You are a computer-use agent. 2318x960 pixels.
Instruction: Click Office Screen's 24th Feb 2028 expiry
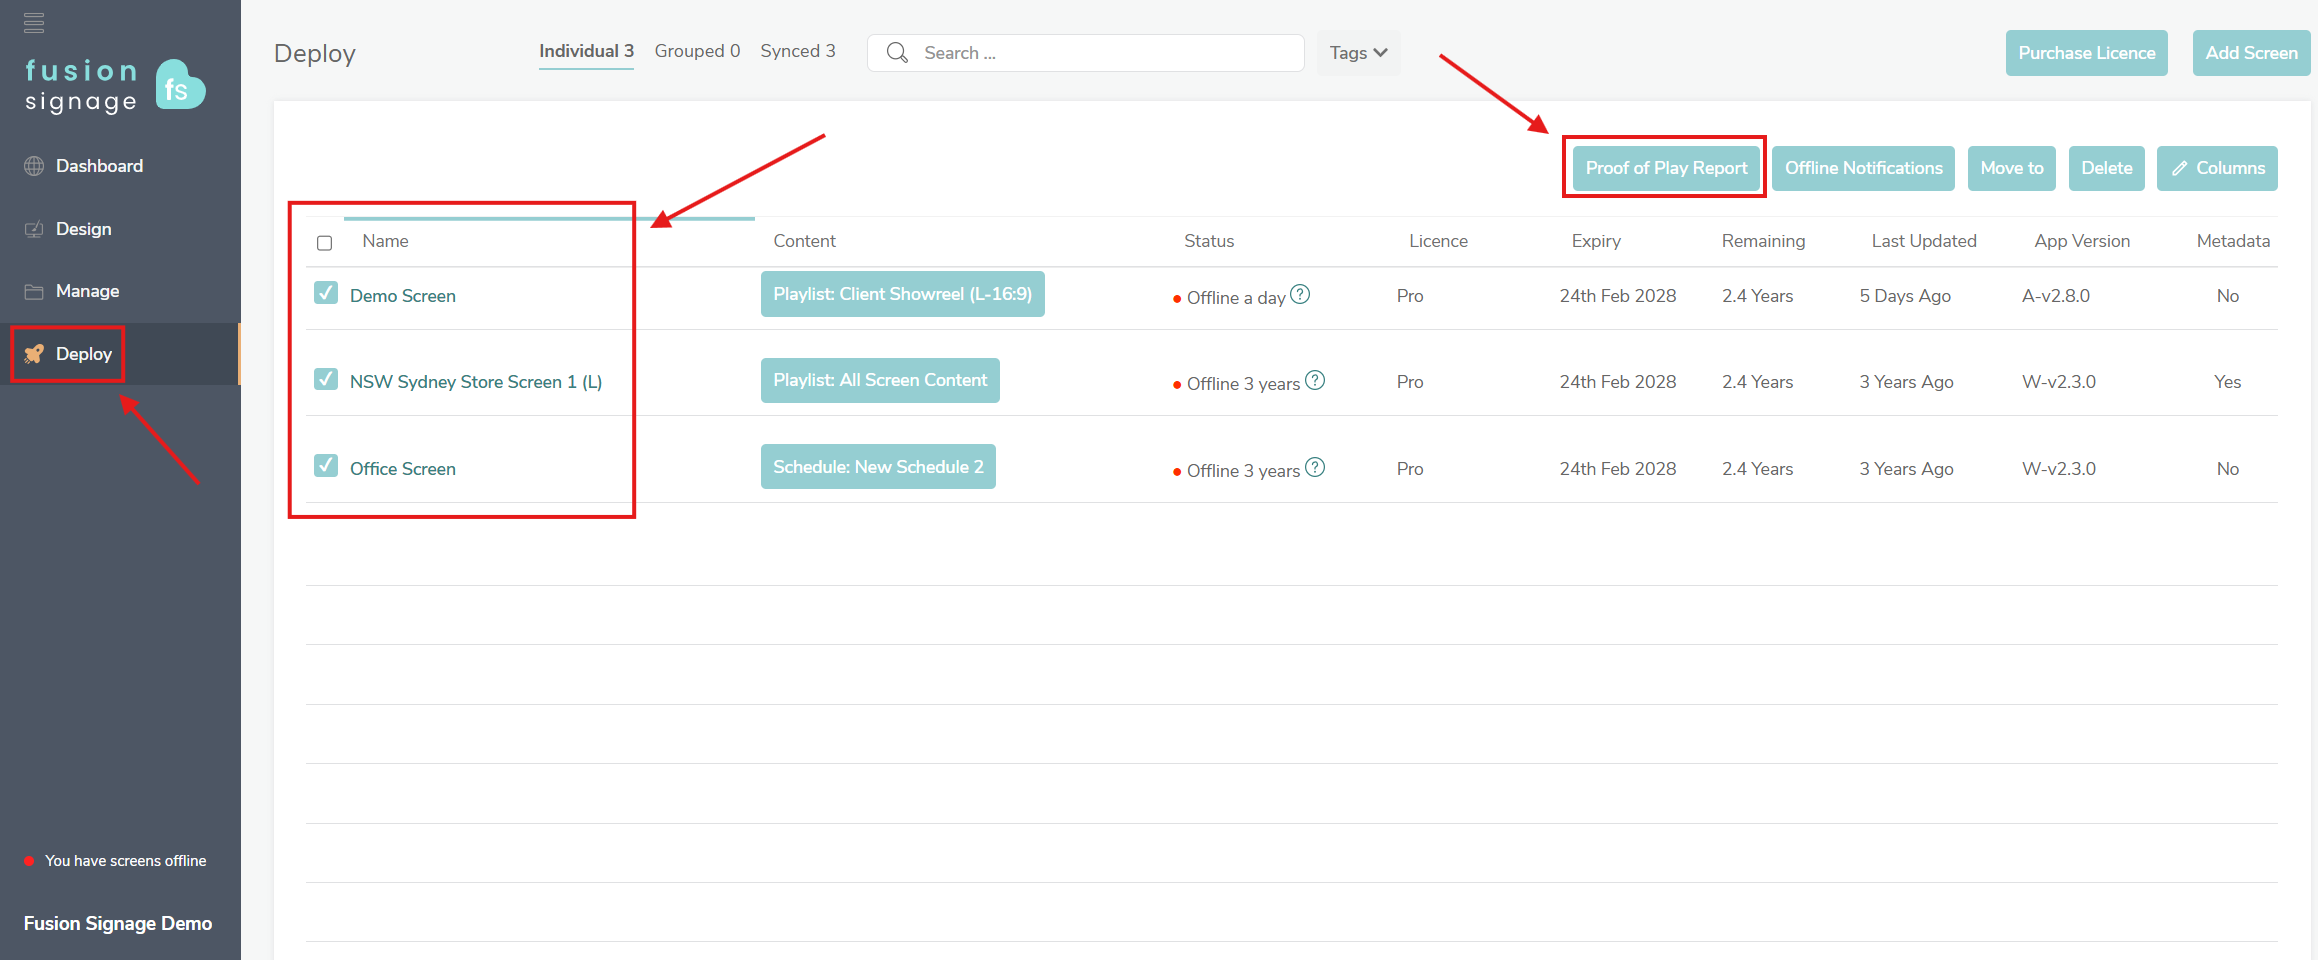coord(1618,469)
